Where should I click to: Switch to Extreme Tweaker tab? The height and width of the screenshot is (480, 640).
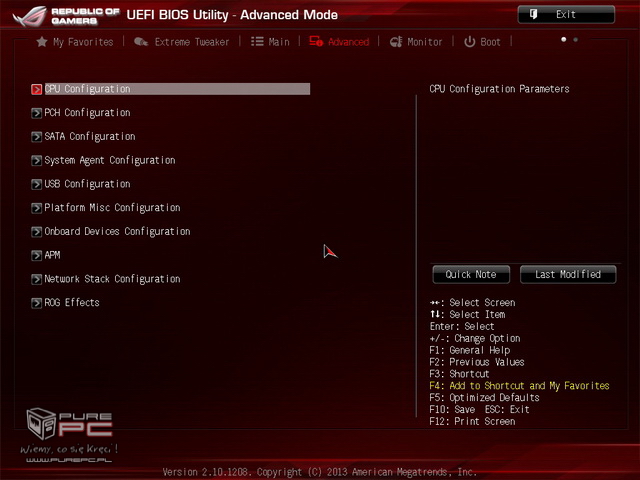point(191,42)
